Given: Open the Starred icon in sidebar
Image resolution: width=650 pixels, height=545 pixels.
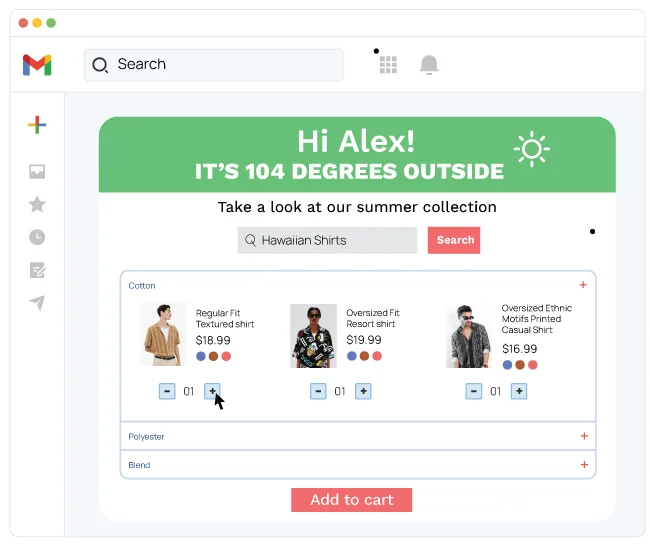Looking at the screenshot, I should pyautogui.click(x=37, y=204).
